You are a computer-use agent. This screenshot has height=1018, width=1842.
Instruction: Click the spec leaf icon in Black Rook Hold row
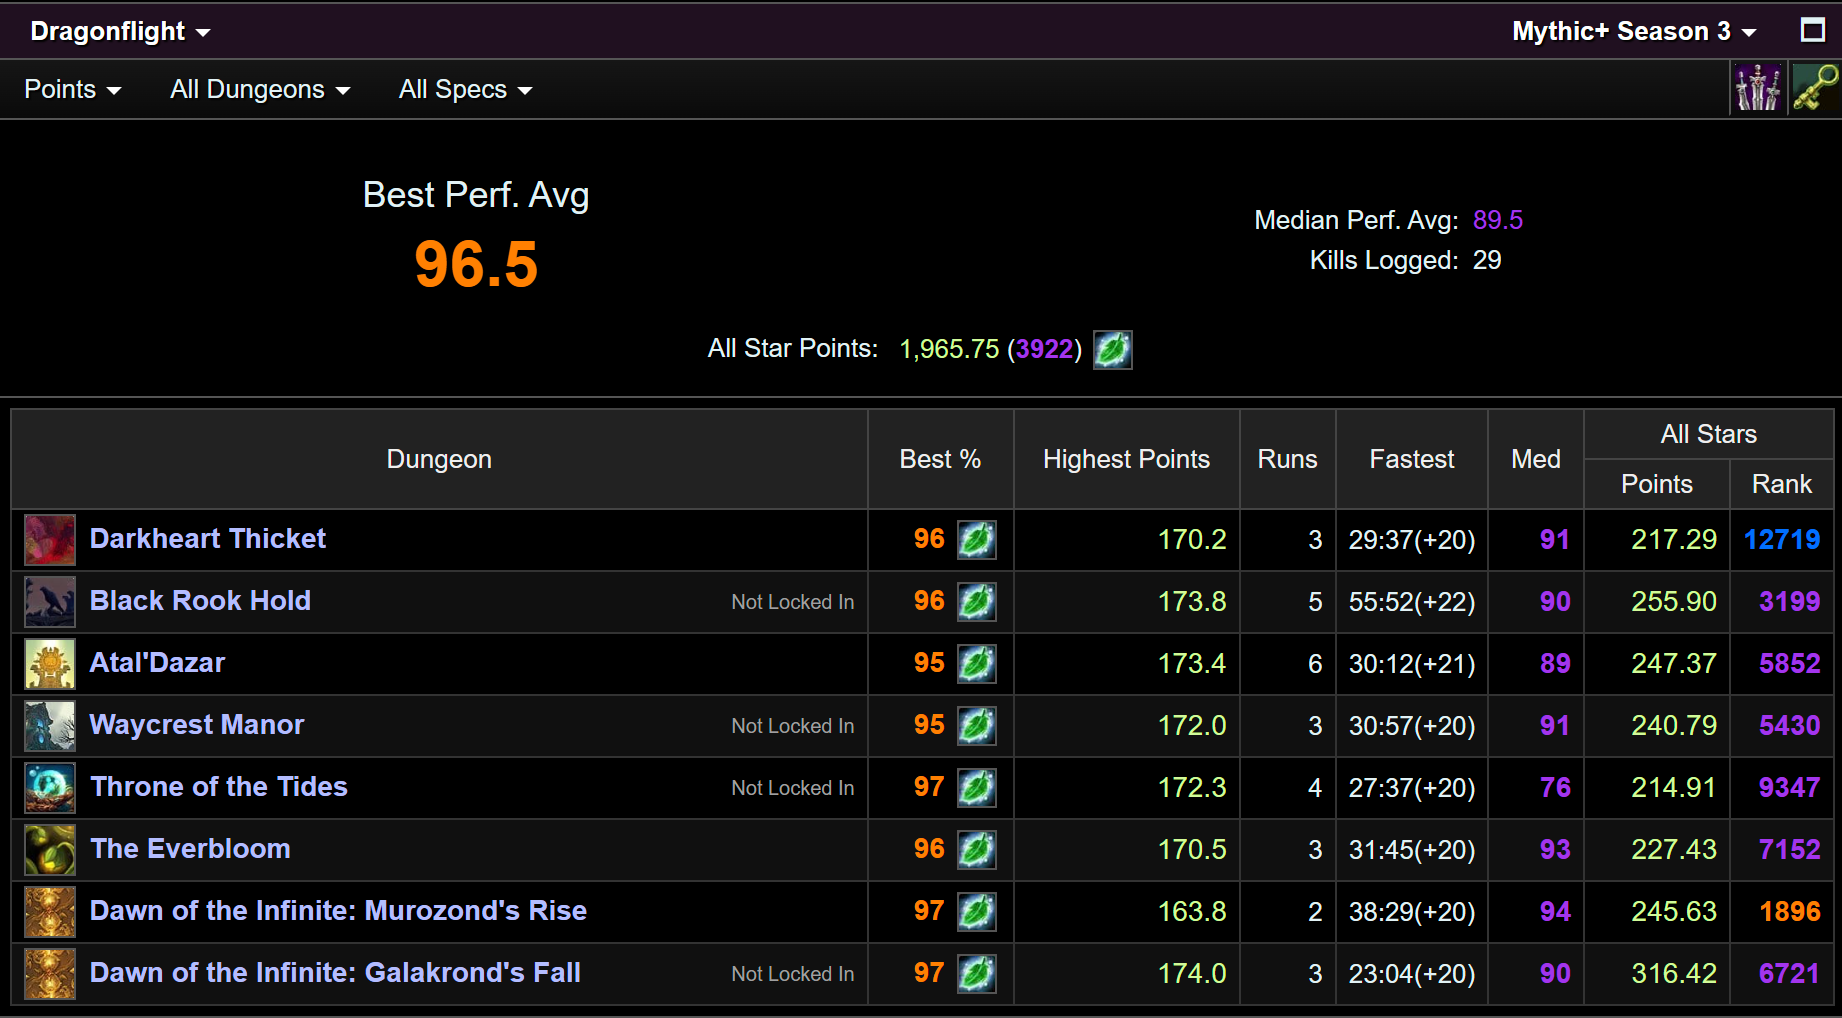(x=977, y=602)
